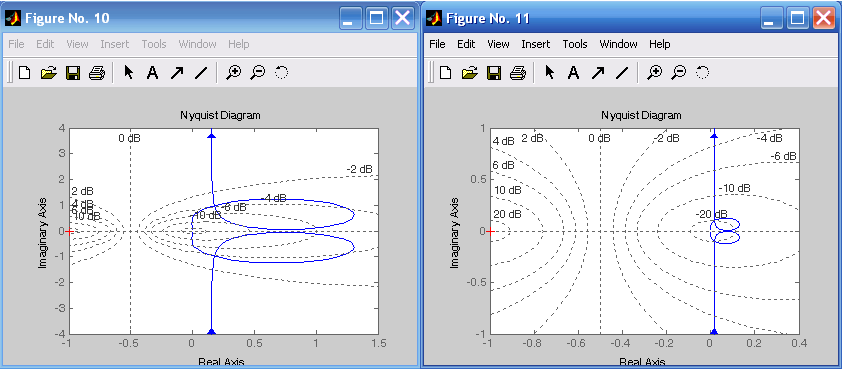
Task: Open Insert menu in Figure No. 10
Action: [115, 45]
